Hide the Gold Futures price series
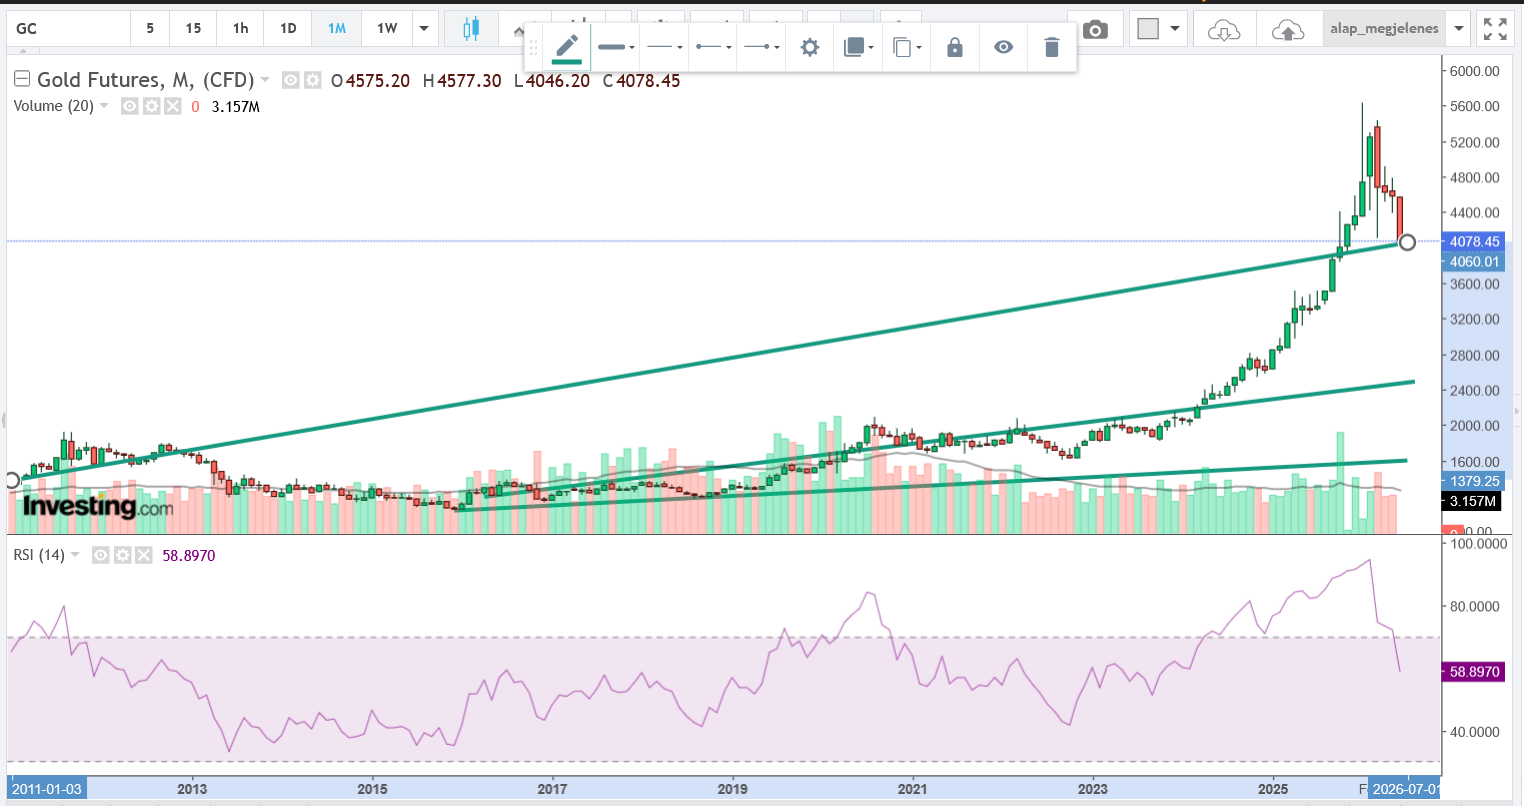 [291, 80]
